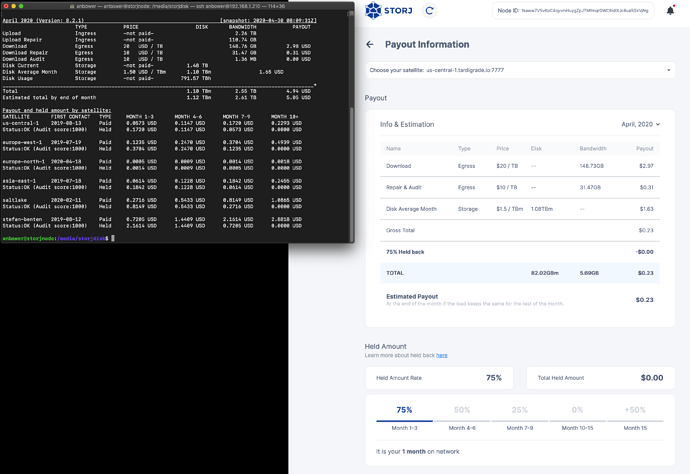Viewport: 690px width, 474px height.
Task: Click the Download row in payout table
Action: coord(520,166)
